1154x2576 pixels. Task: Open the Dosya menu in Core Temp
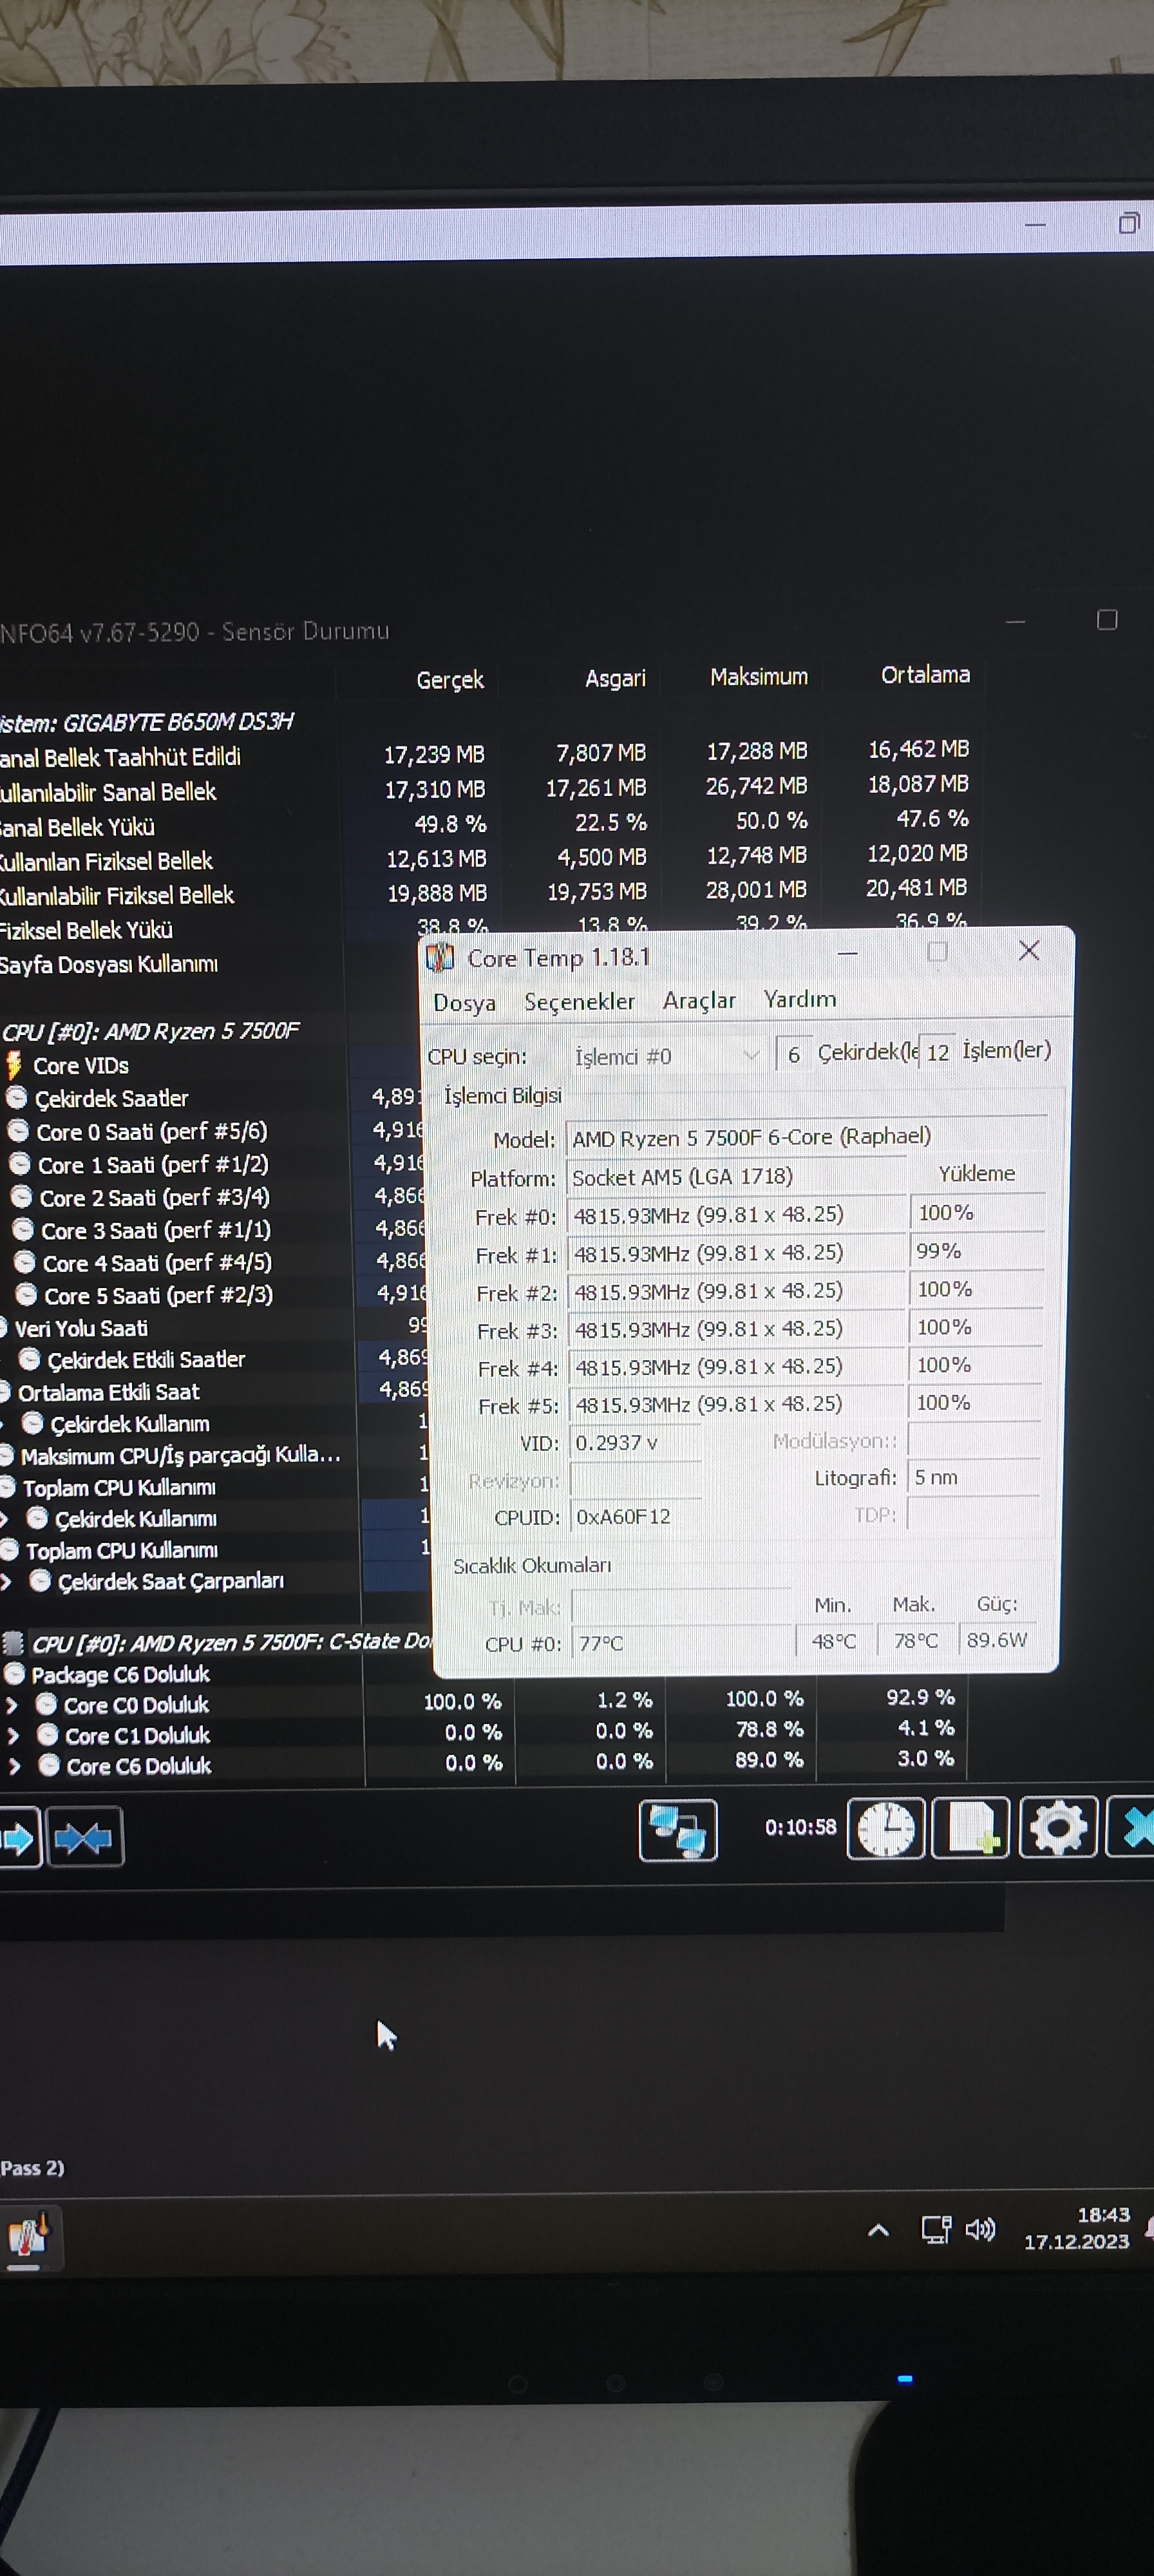(464, 1002)
